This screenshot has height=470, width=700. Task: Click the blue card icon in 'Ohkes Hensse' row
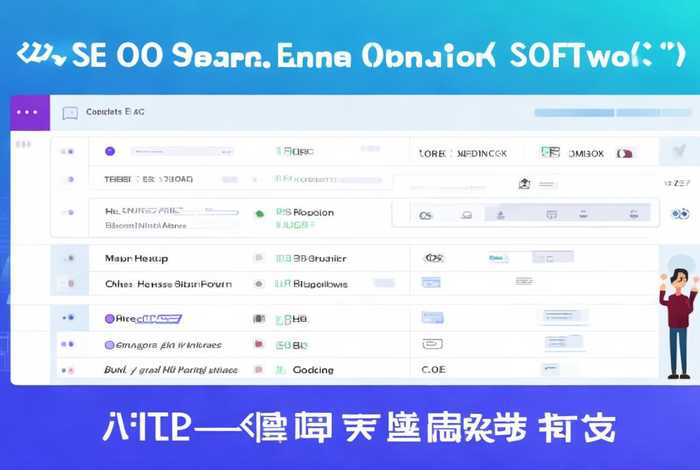click(431, 283)
